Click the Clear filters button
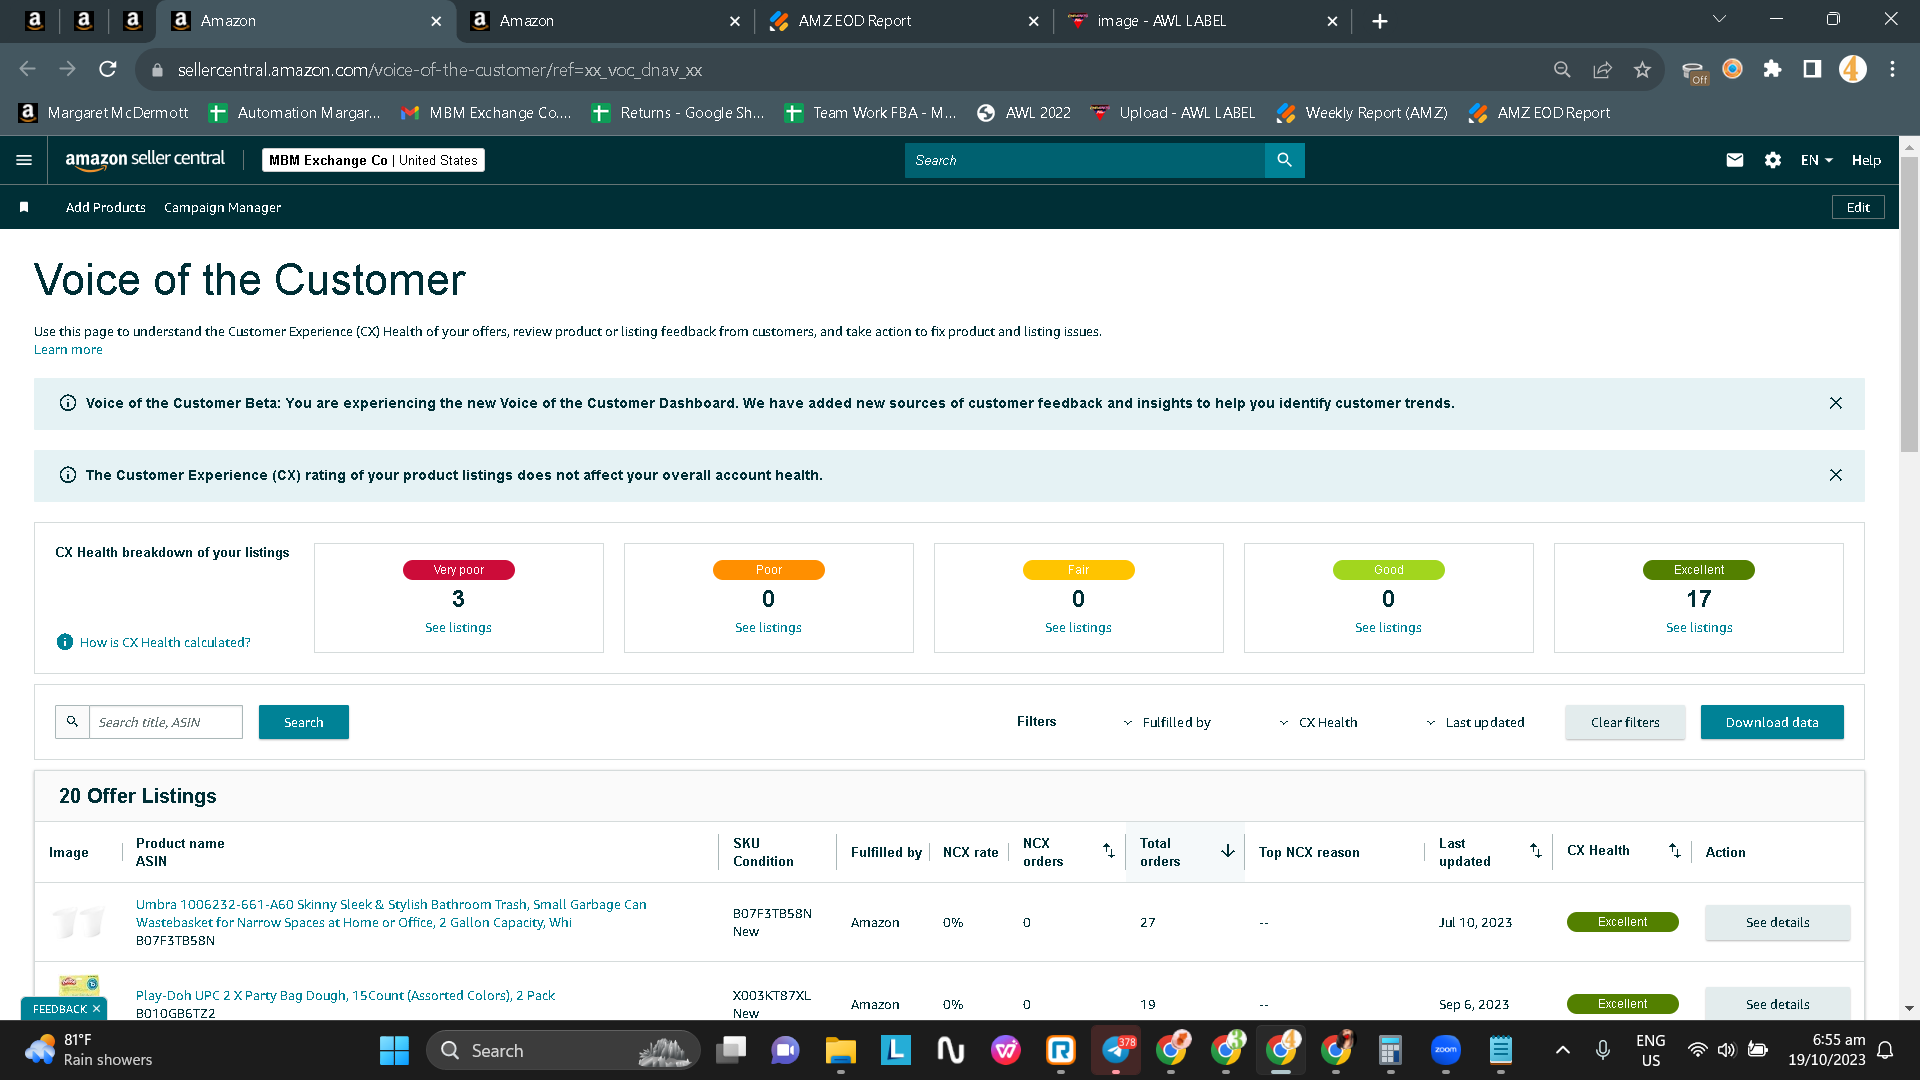 coord(1625,722)
